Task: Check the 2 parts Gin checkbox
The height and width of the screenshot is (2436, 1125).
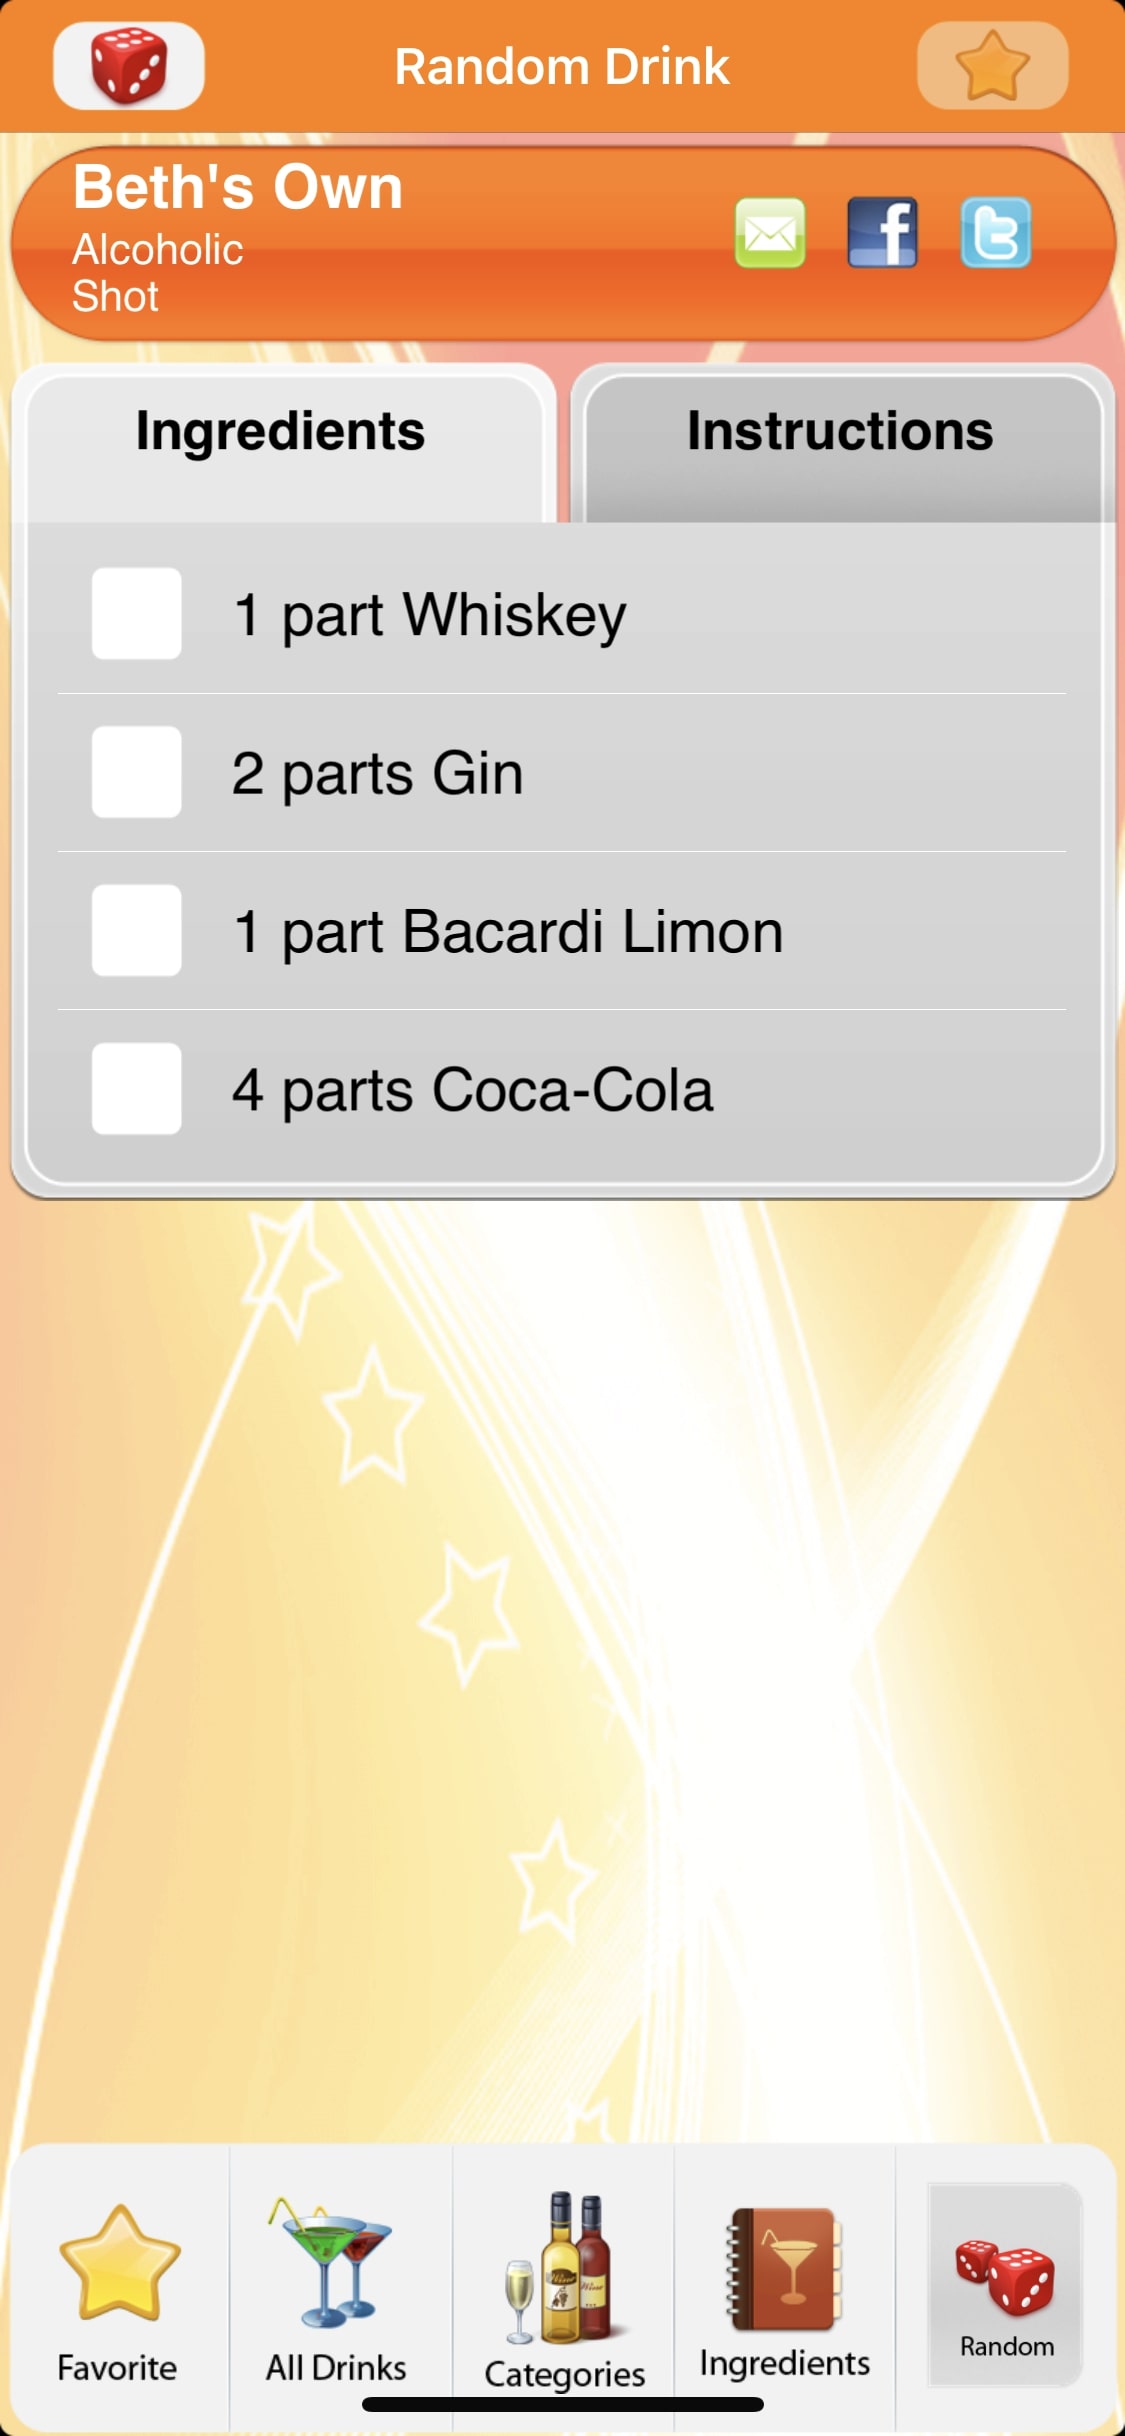Action: point(137,772)
